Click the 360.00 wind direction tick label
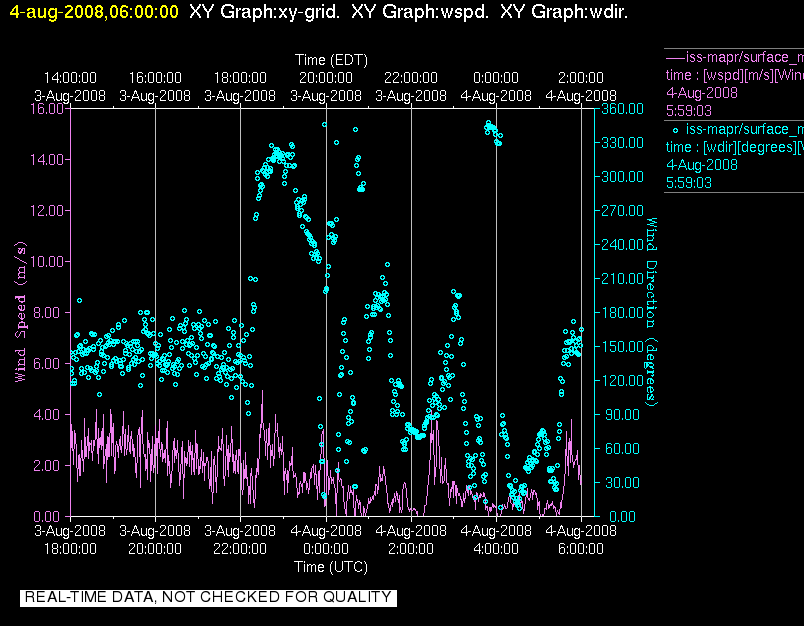Screen dimensions: 804x626 [622, 109]
